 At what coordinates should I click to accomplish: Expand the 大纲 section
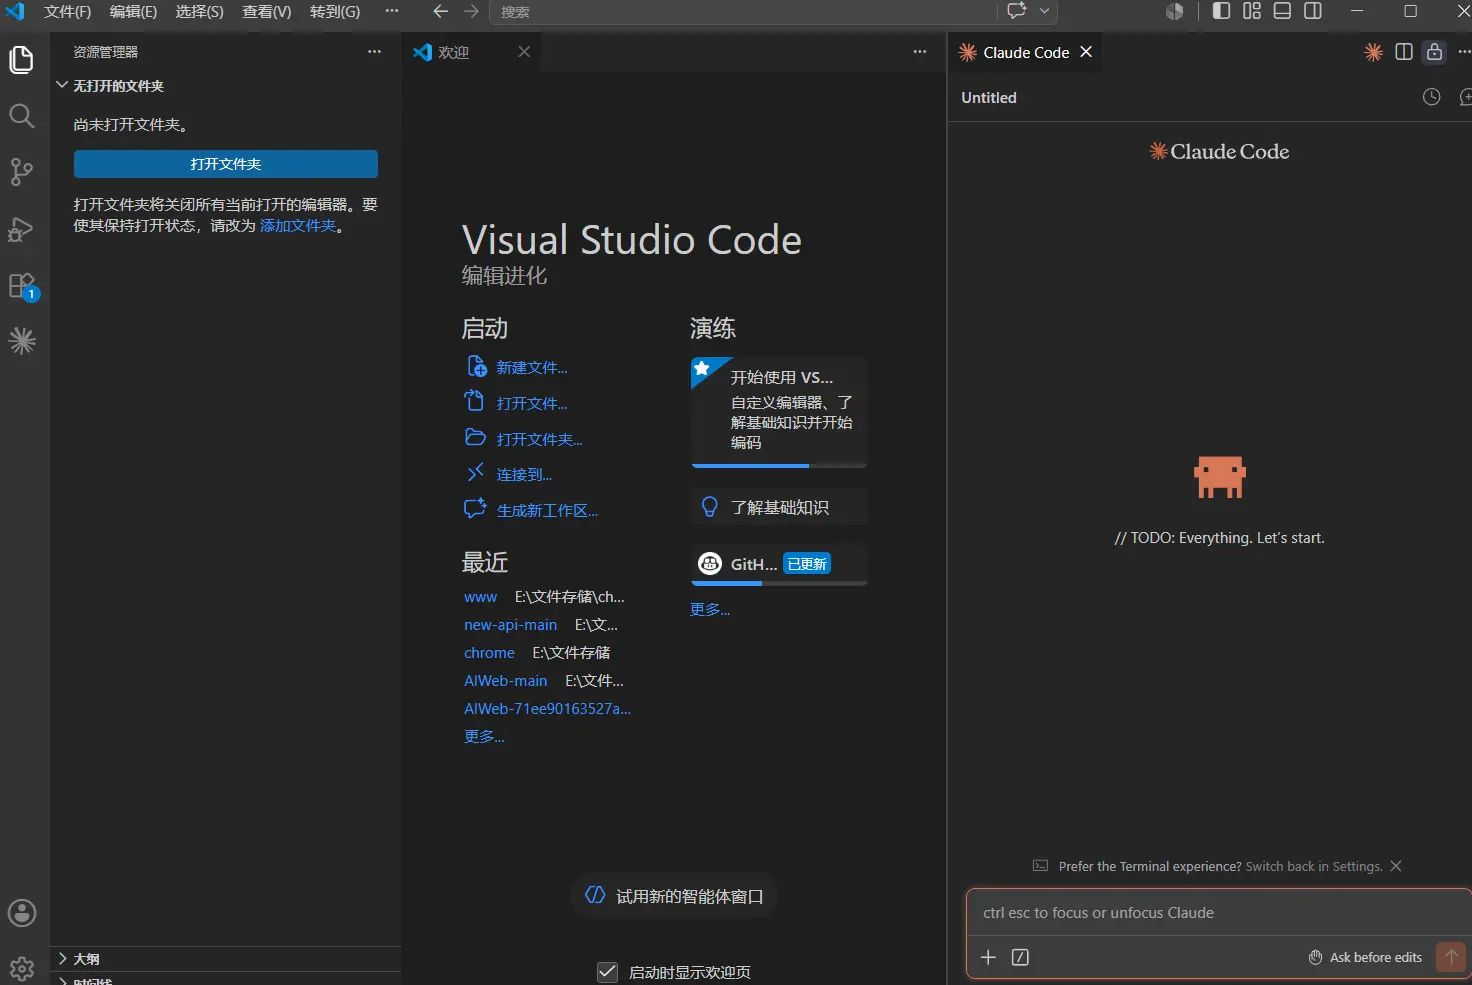225,958
